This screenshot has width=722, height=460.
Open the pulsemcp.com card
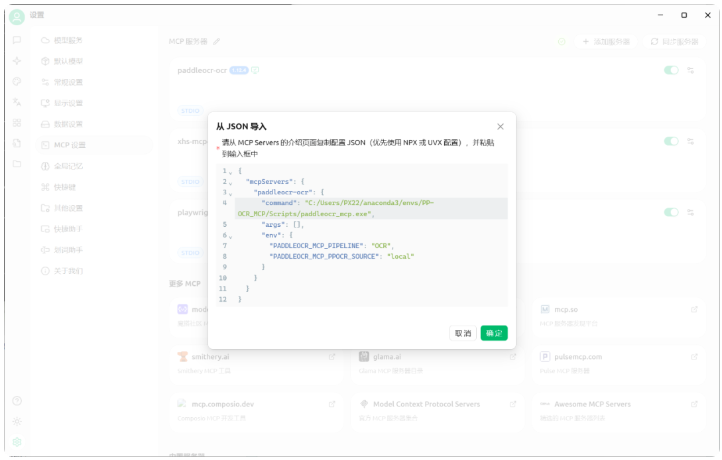618,363
